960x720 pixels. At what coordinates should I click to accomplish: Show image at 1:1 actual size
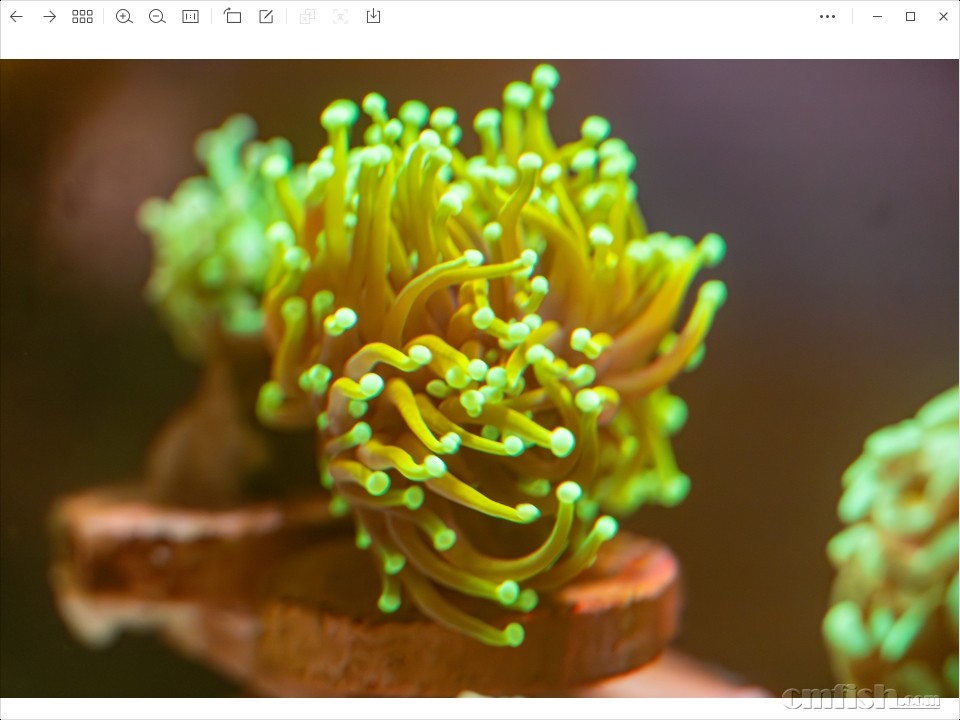click(190, 16)
